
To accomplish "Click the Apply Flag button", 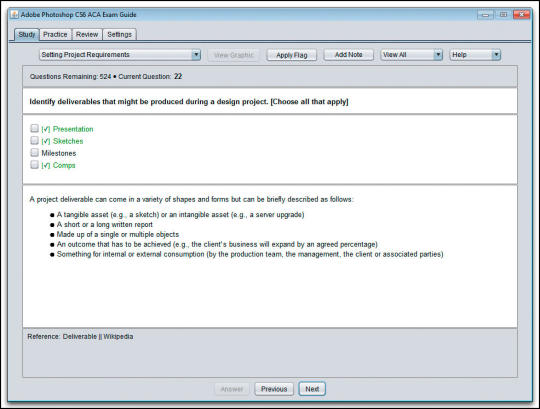I will pyautogui.click(x=292, y=55).
